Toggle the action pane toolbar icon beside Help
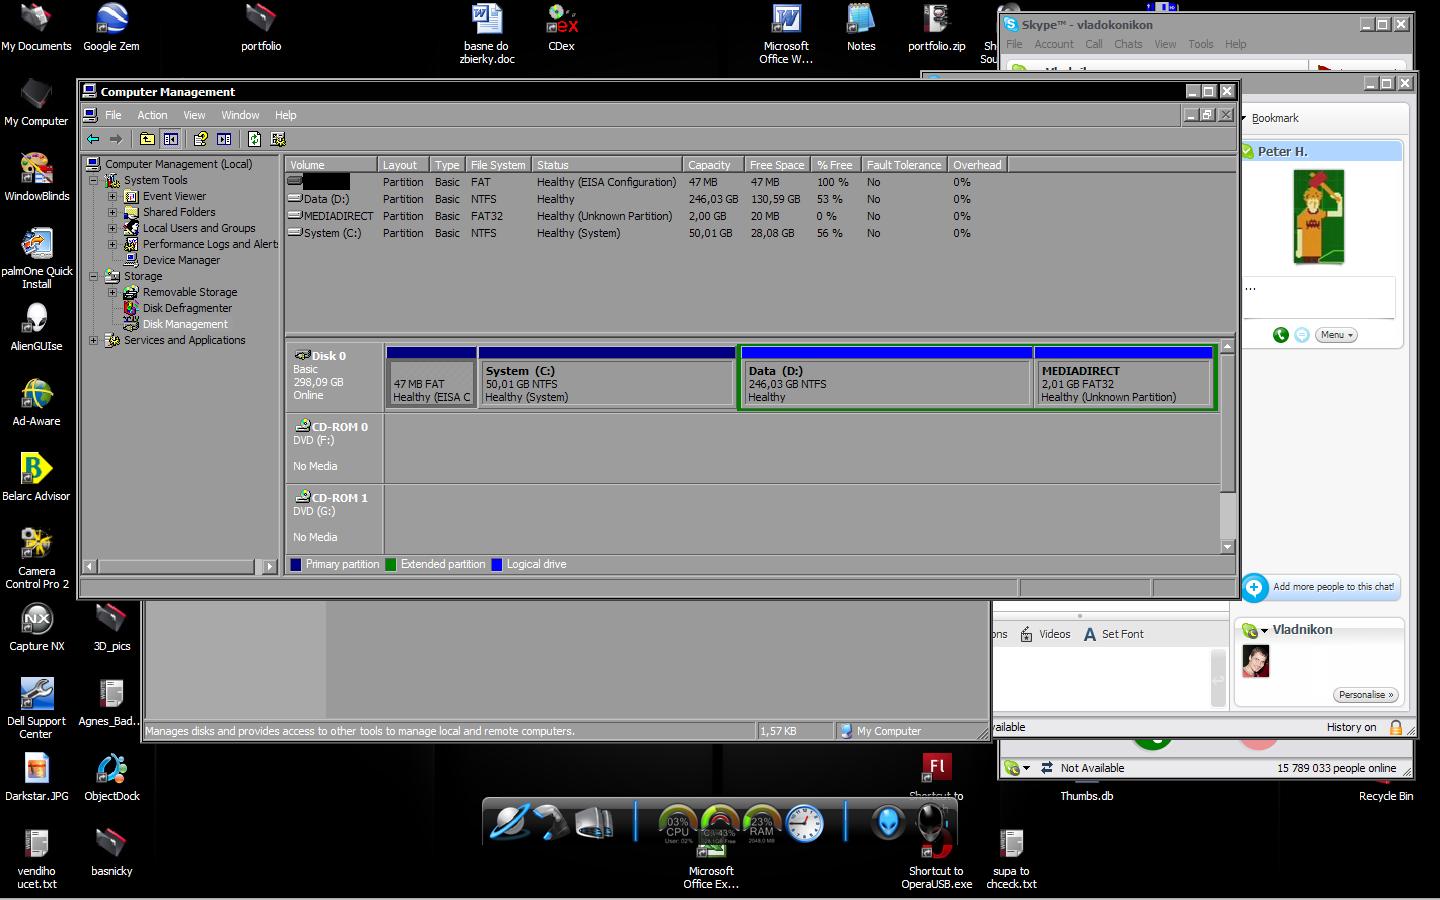This screenshot has width=1440, height=900. (224, 139)
